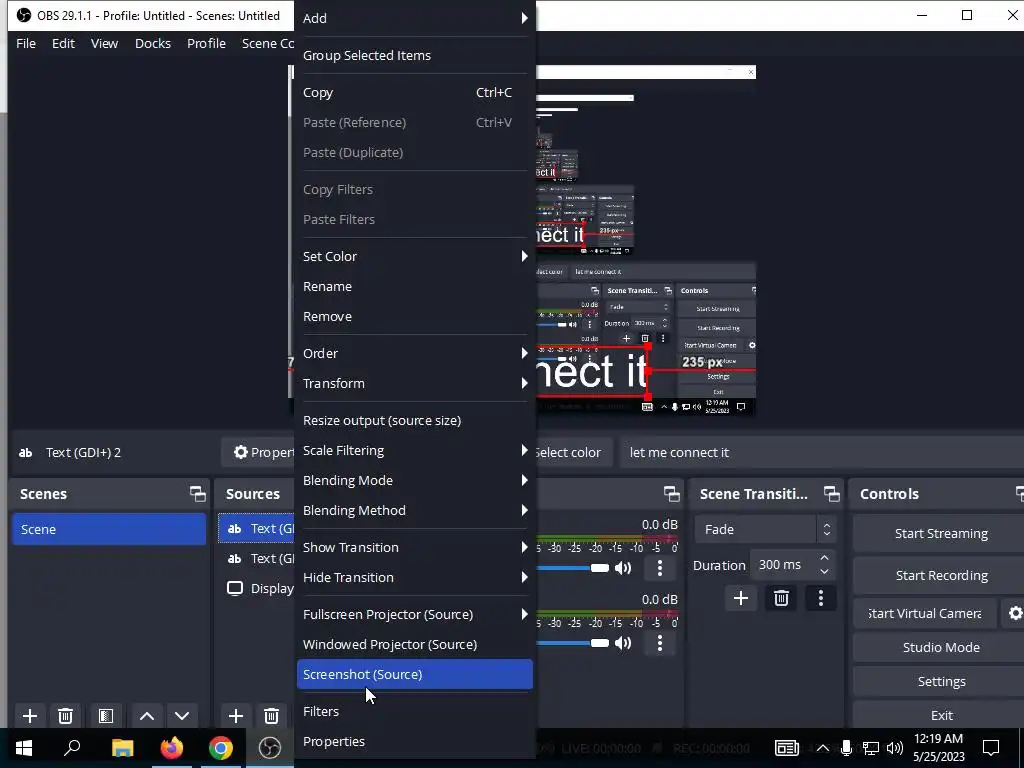The width and height of the screenshot is (1024, 768).
Task: Click system tray volume icon
Action: click(895, 748)
